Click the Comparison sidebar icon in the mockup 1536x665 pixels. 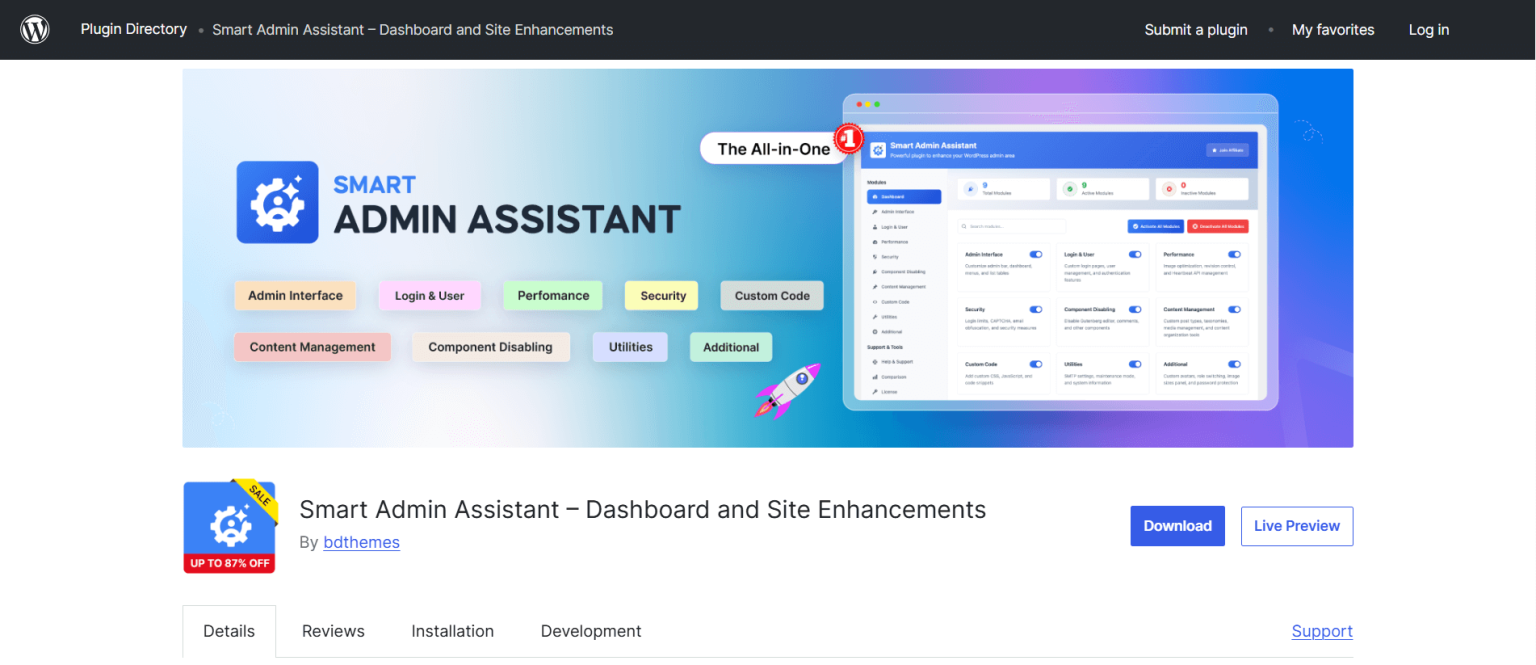tap(875, 377)
